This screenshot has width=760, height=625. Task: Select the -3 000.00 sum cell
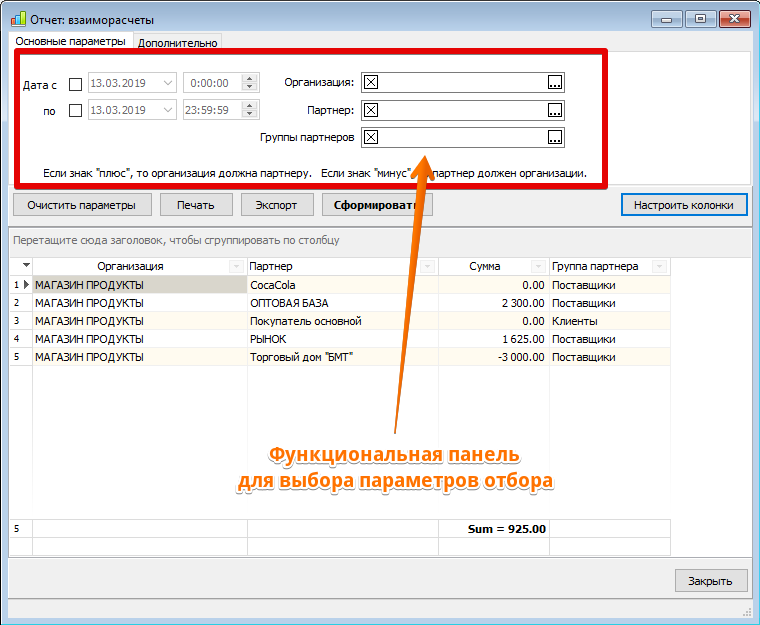494,357
